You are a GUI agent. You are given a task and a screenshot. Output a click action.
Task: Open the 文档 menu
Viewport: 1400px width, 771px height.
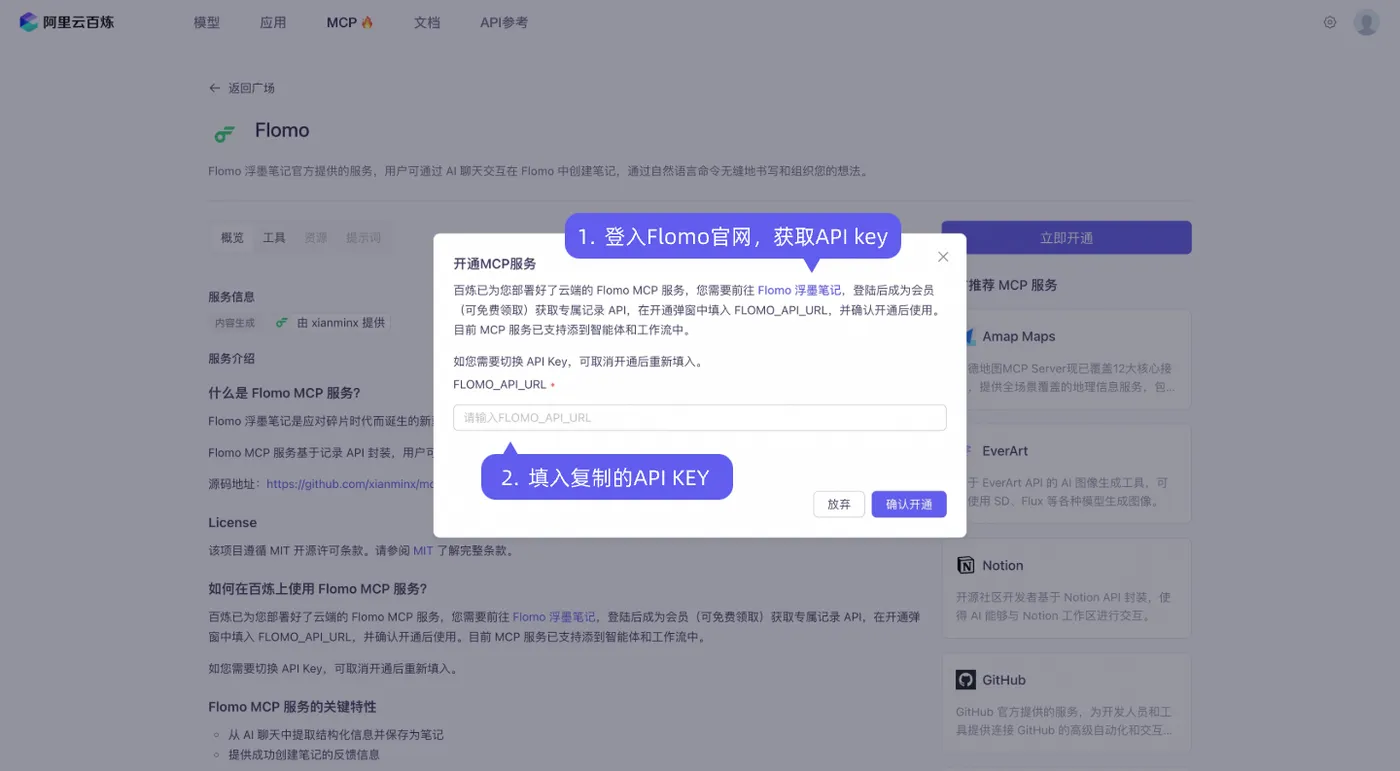(x=427, y=22)
